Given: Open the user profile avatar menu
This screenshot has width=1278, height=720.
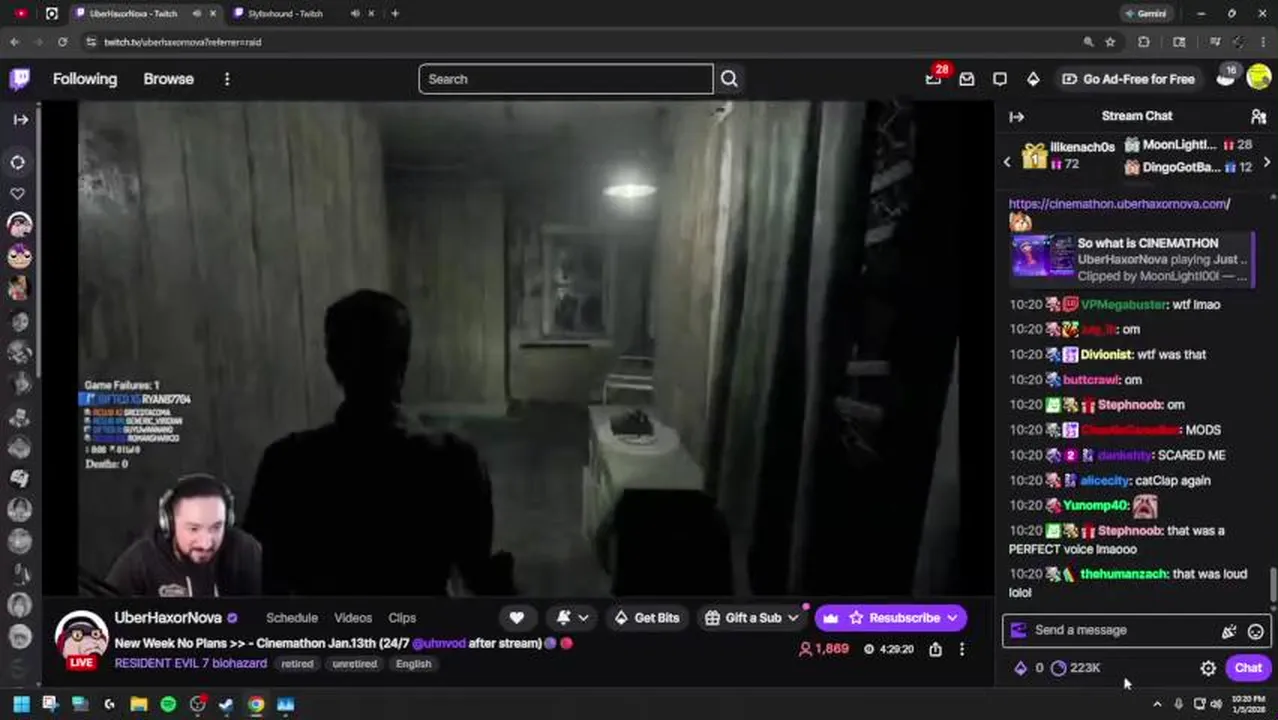Looking at the screenshot, I should 1258,78.
